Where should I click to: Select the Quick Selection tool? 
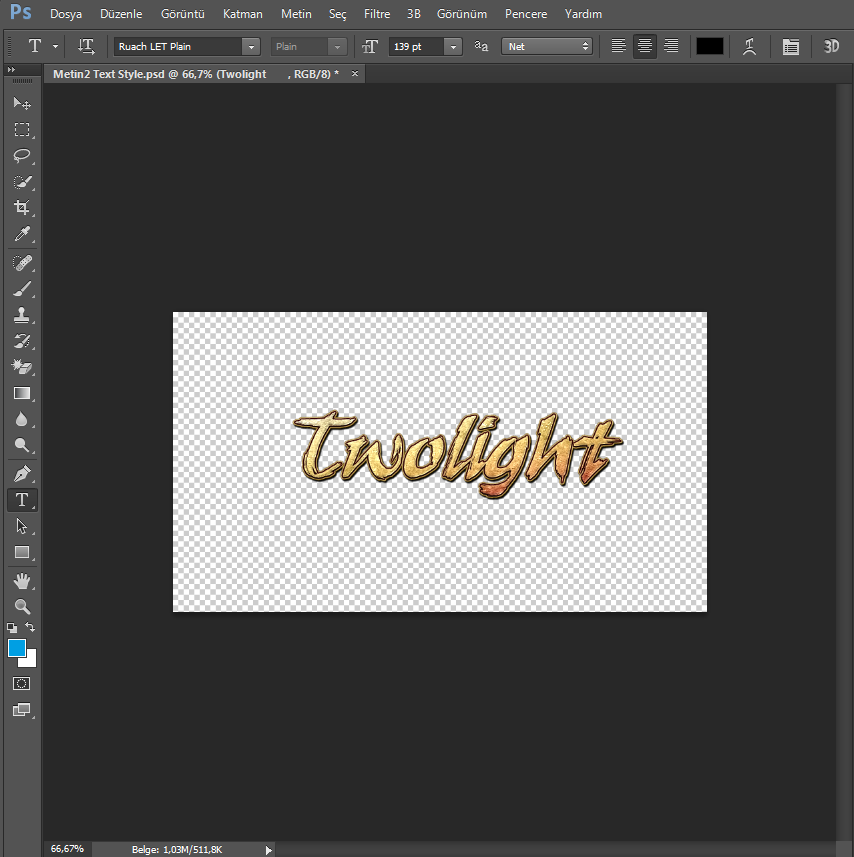pos(22,182)
